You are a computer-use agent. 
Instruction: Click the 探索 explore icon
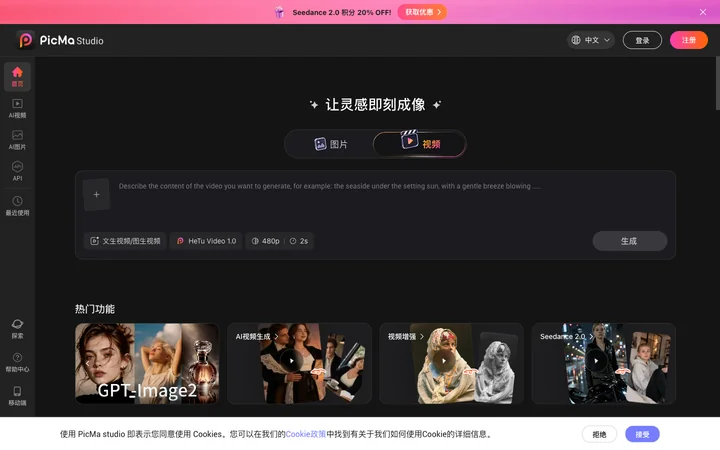click(x=17, y=329)
